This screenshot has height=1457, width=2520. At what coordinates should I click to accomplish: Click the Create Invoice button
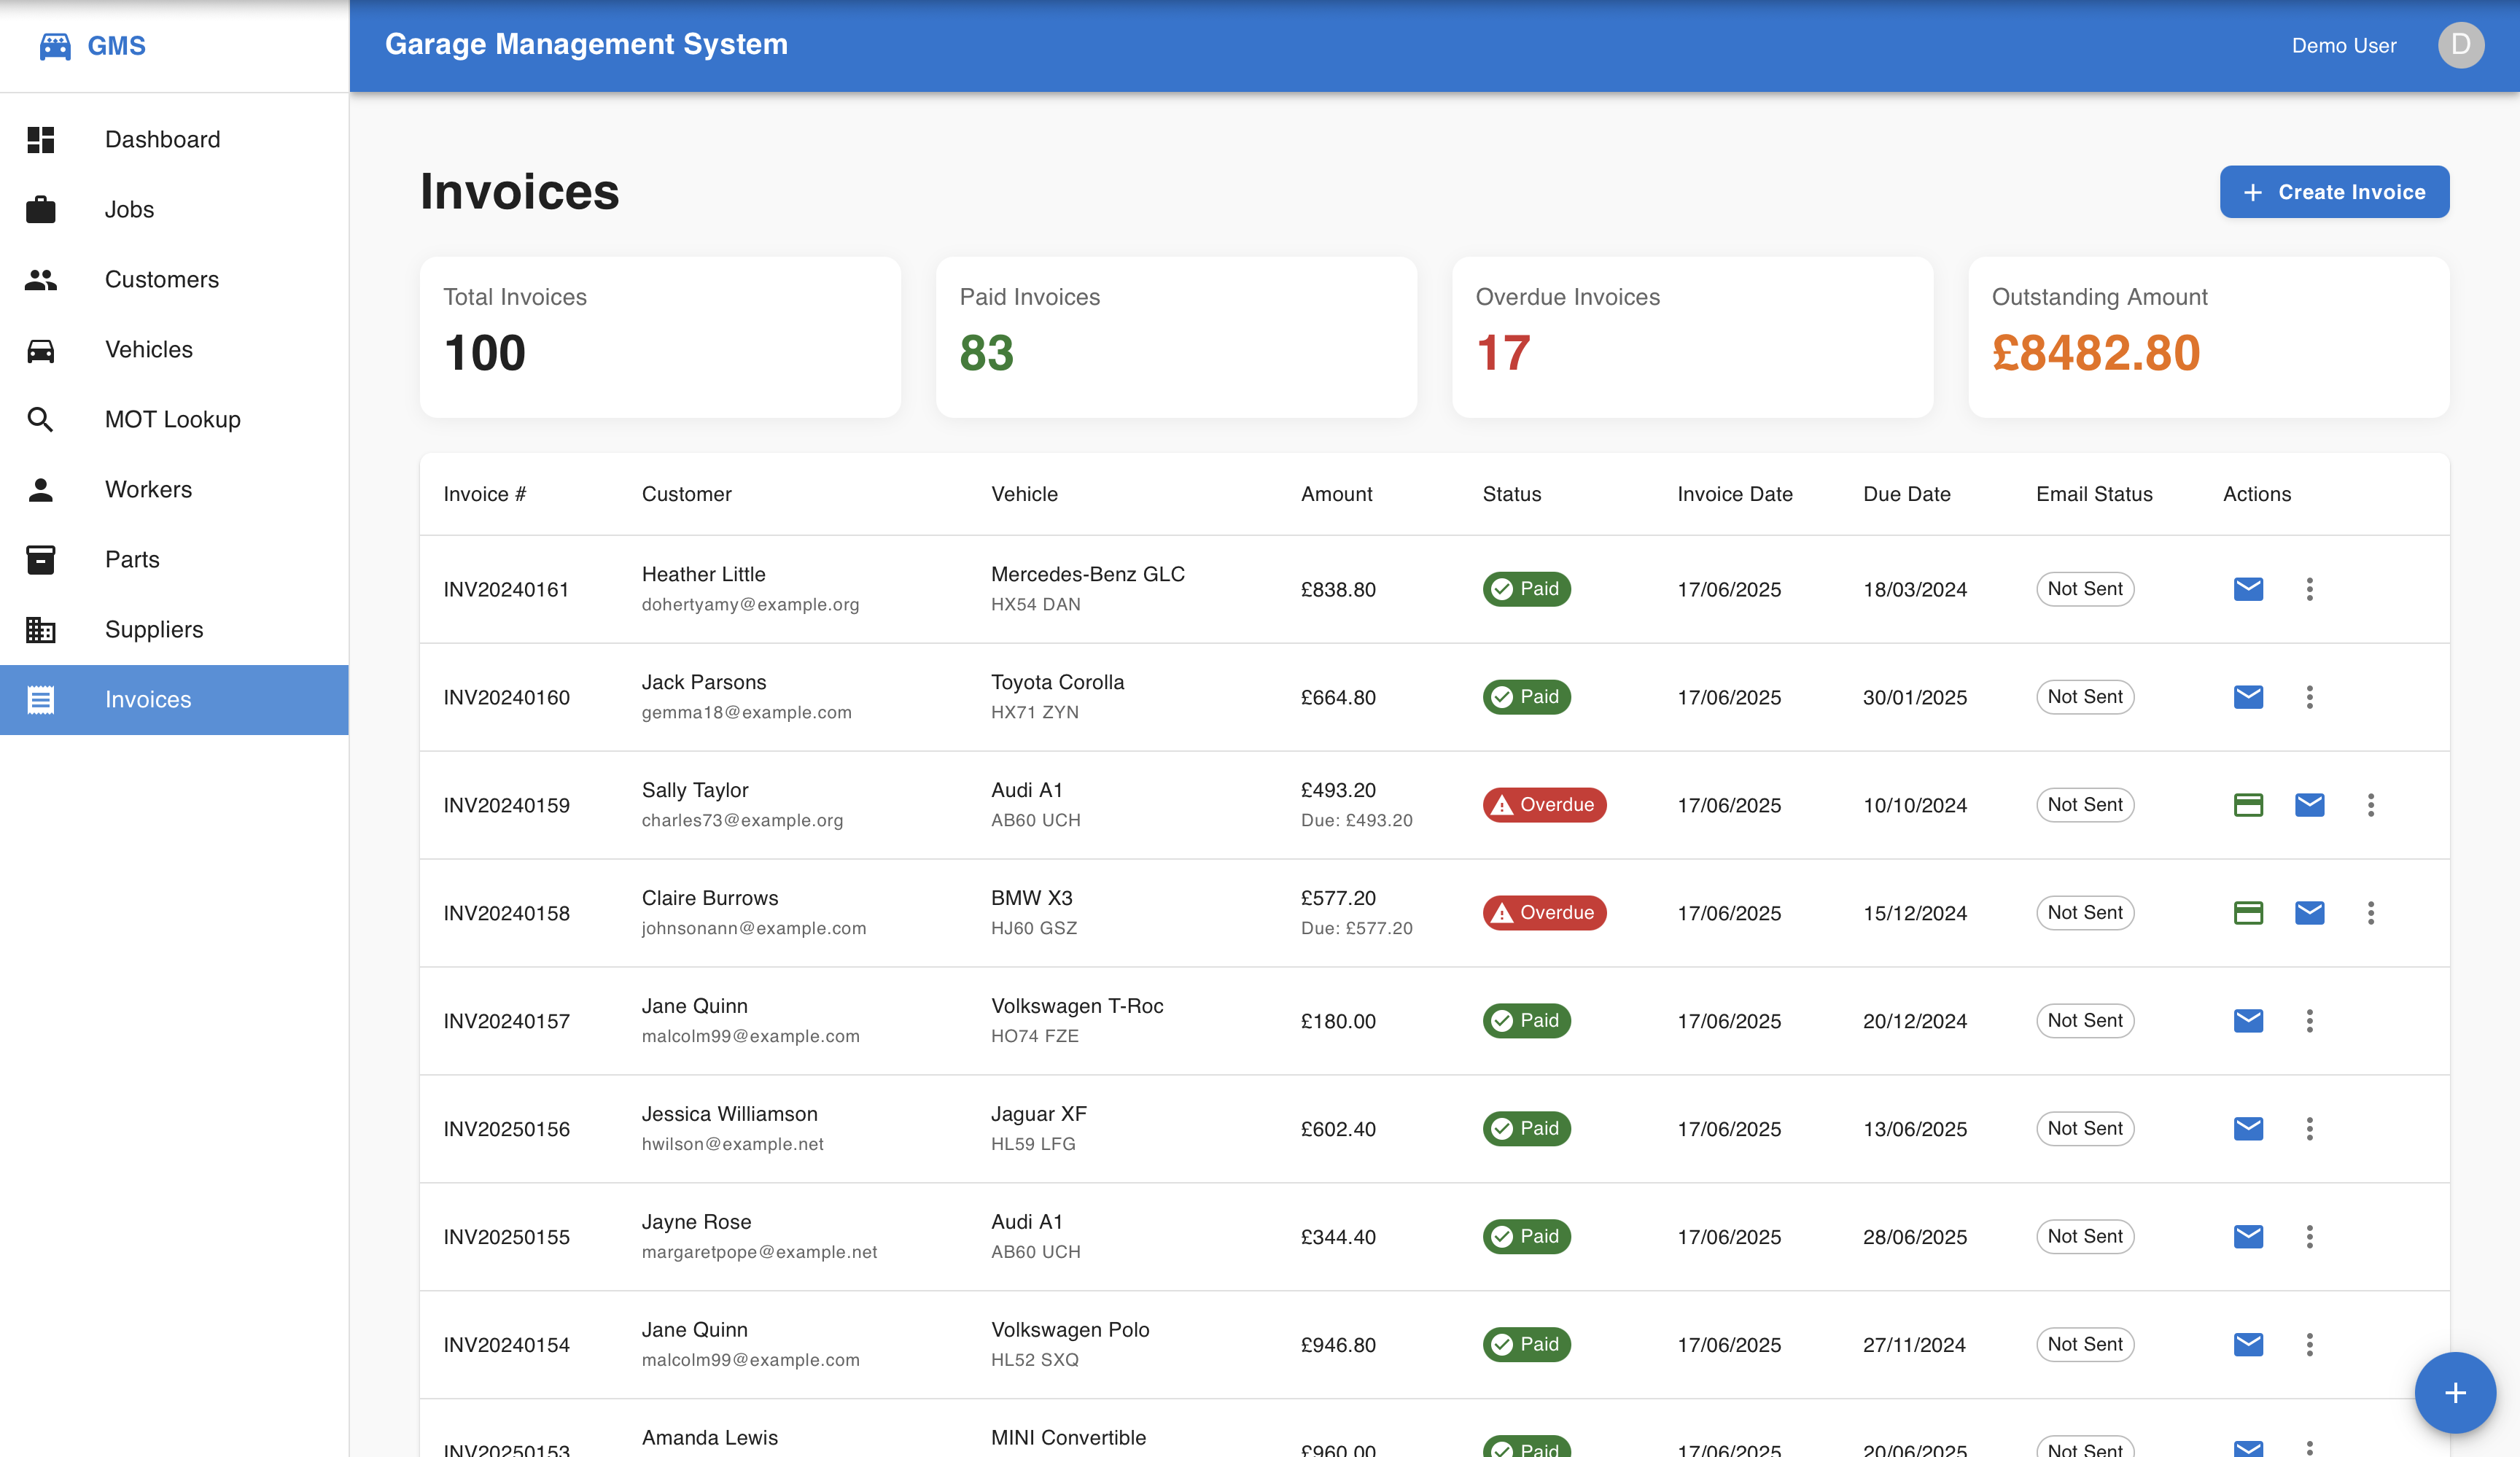[2334, 191]
